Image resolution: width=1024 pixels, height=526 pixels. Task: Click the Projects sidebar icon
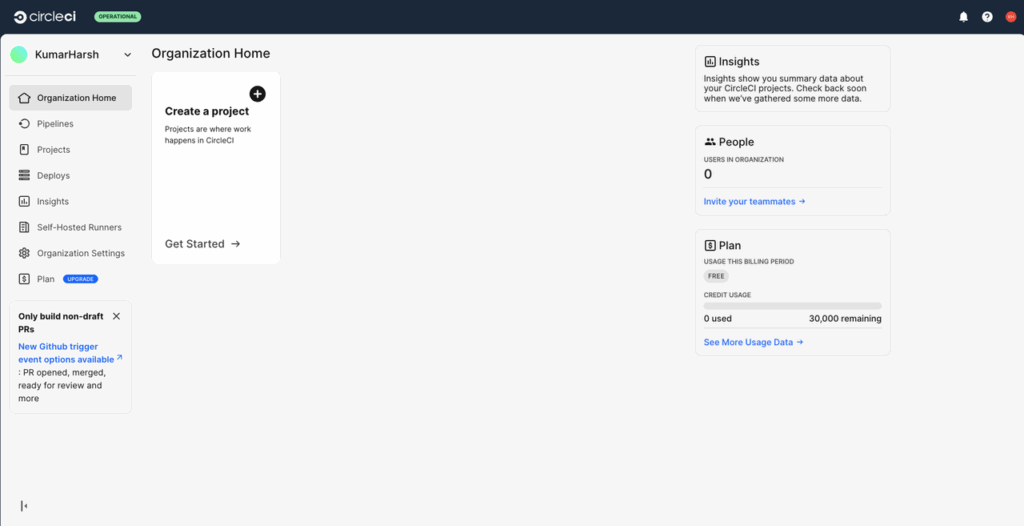click(x=24, y=150)
